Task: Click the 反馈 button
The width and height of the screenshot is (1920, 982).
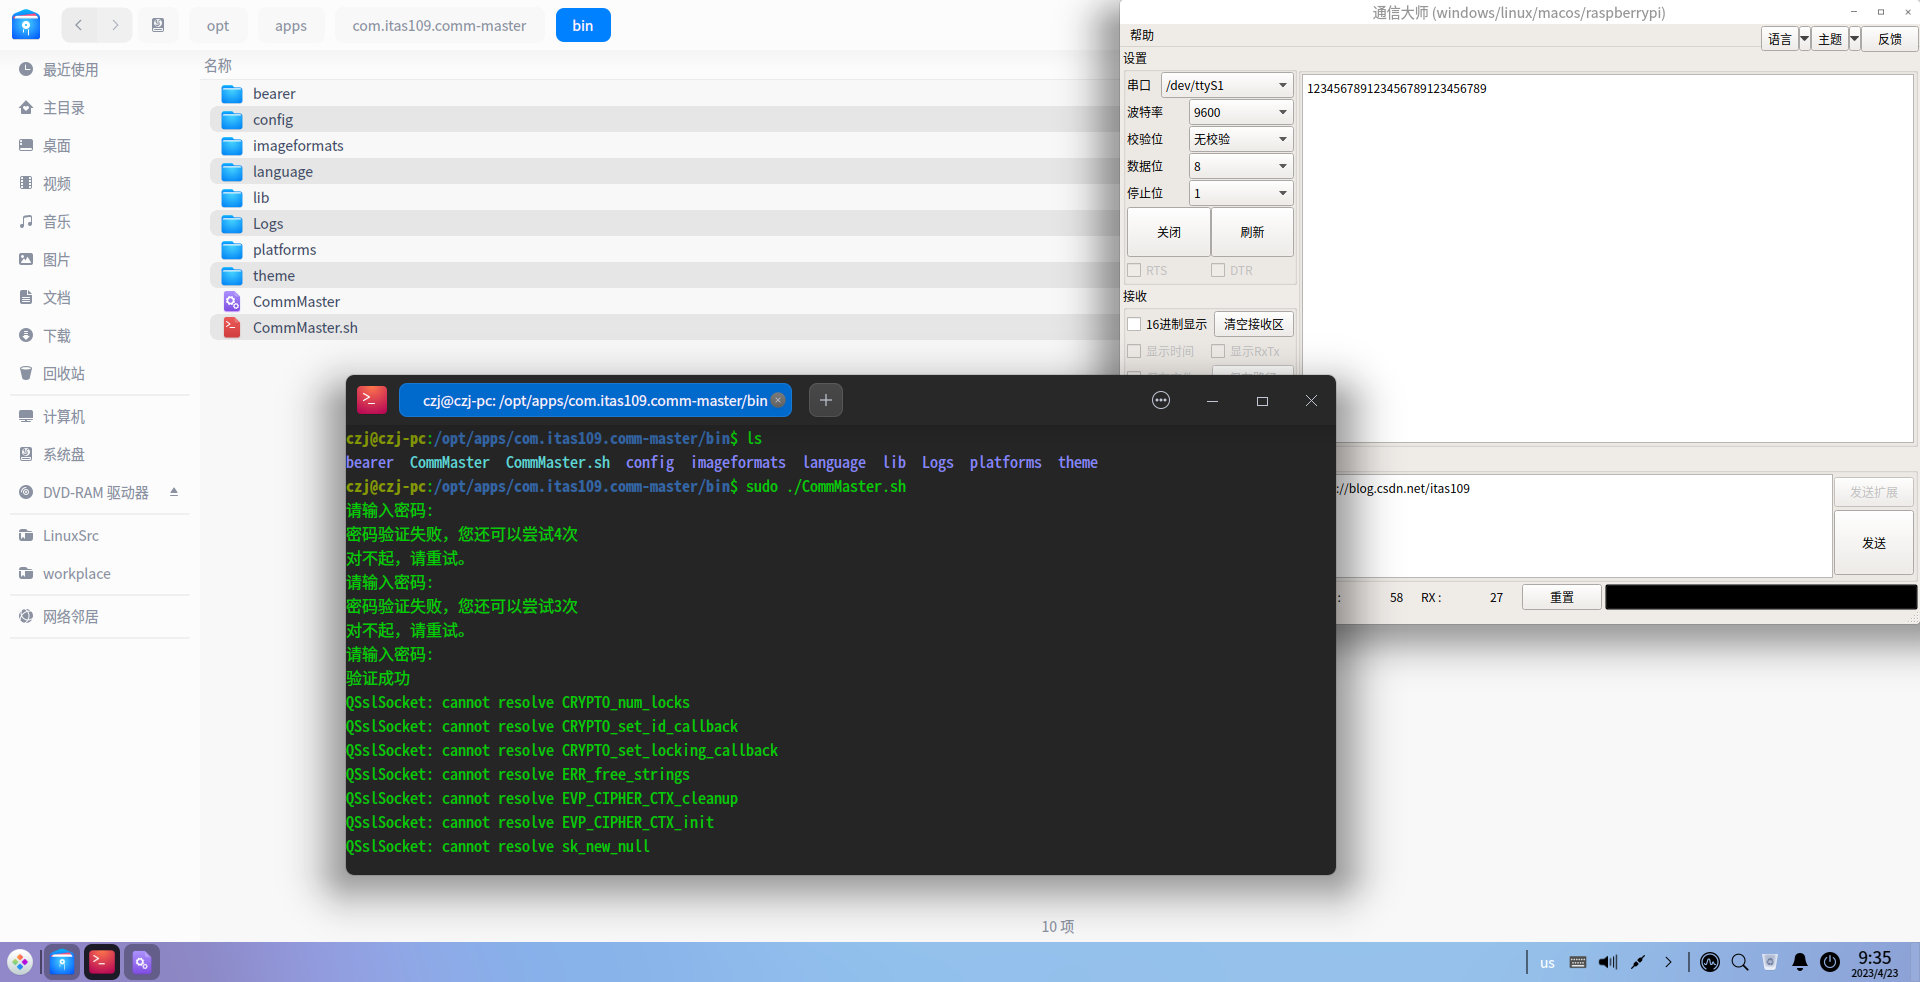Action: tap(1890, 39)
